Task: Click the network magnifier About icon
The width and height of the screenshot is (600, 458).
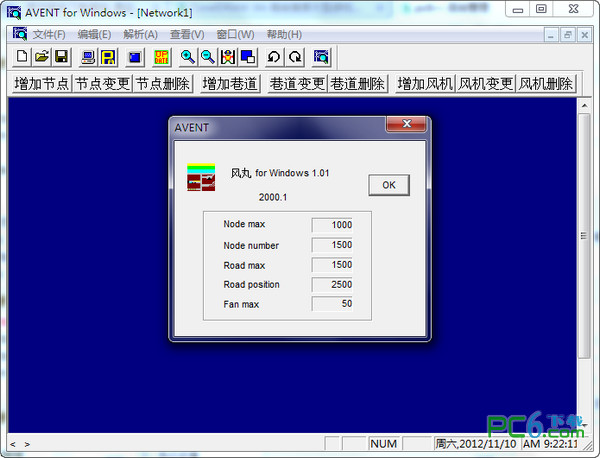Action: 321,57
